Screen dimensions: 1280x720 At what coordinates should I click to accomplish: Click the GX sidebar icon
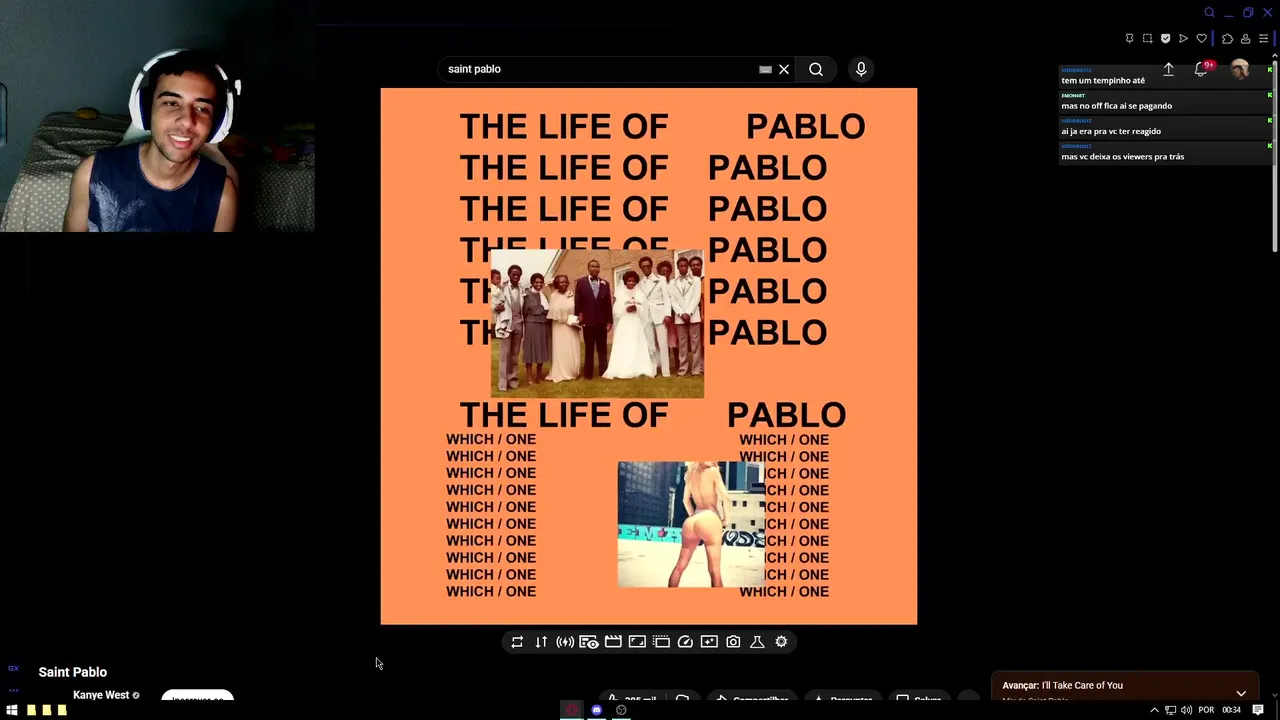(x=13, y=668)
